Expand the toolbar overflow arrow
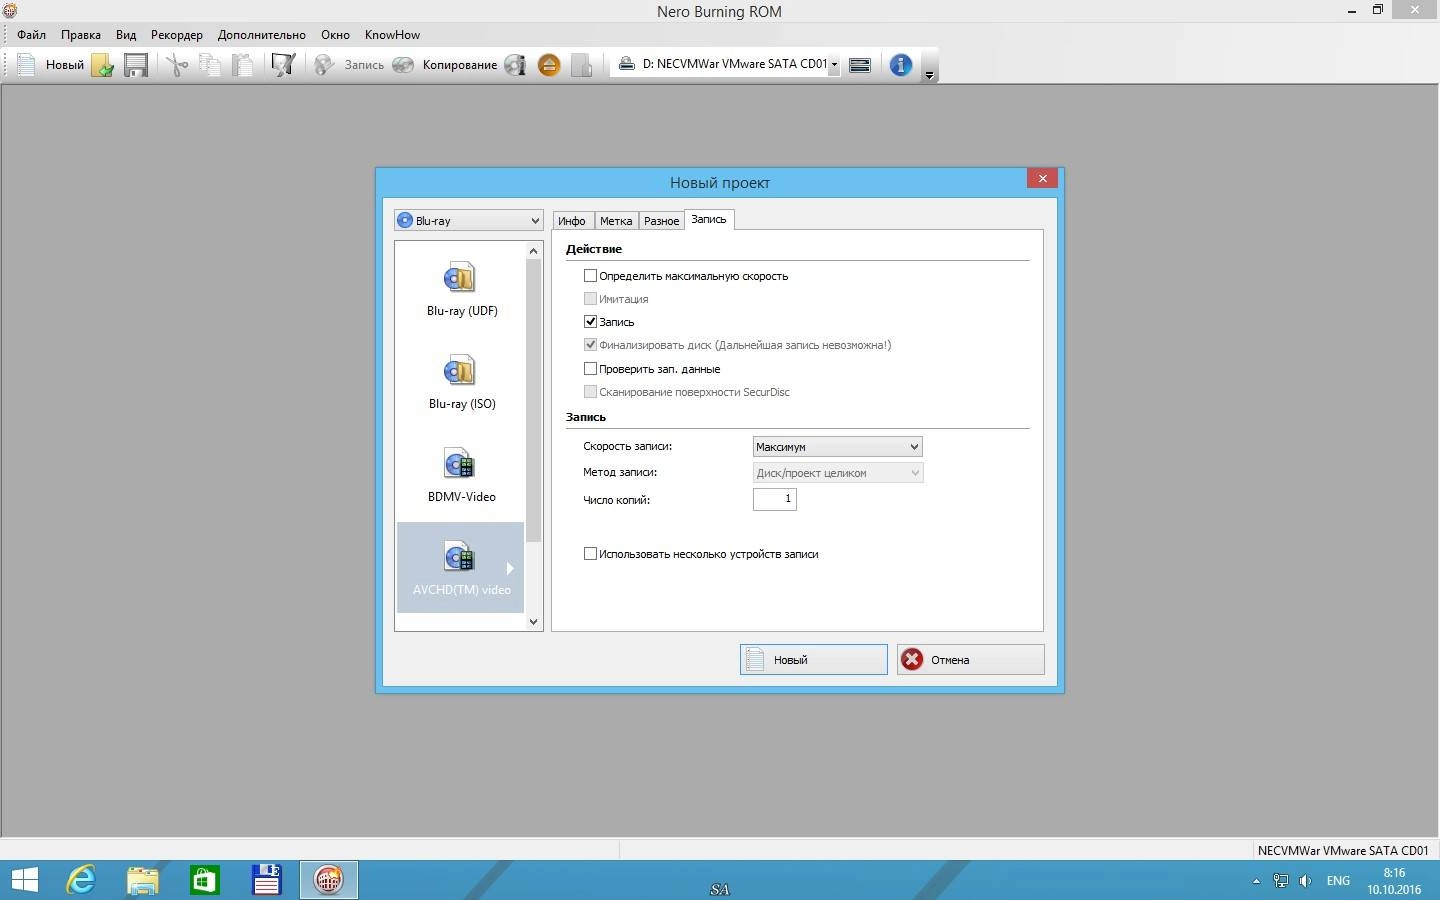The width and height of the screenshot is (1440, 900). click(929, 75)
